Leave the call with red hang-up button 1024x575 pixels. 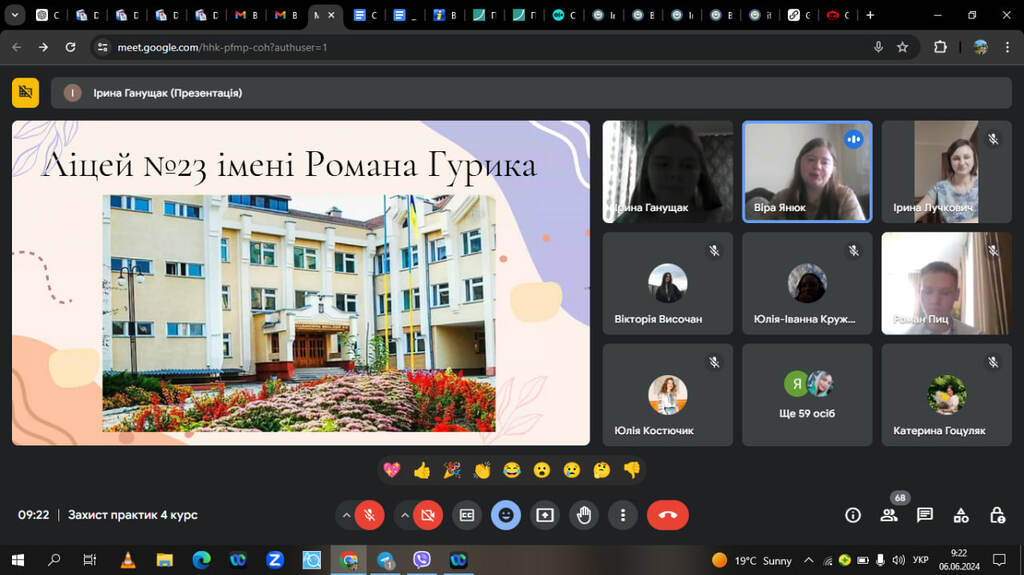[x=667, y=515]
